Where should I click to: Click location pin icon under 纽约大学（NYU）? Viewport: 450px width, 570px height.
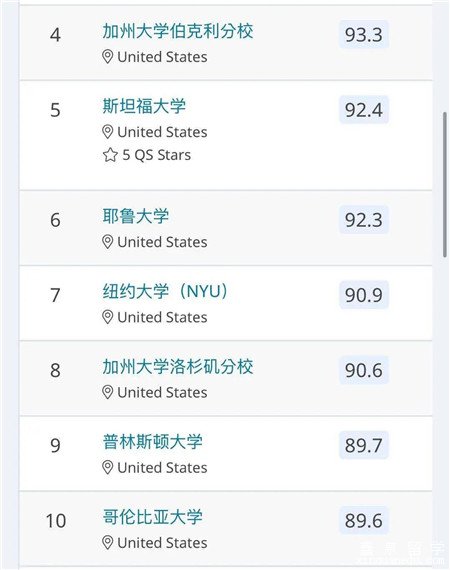(107, 317)
